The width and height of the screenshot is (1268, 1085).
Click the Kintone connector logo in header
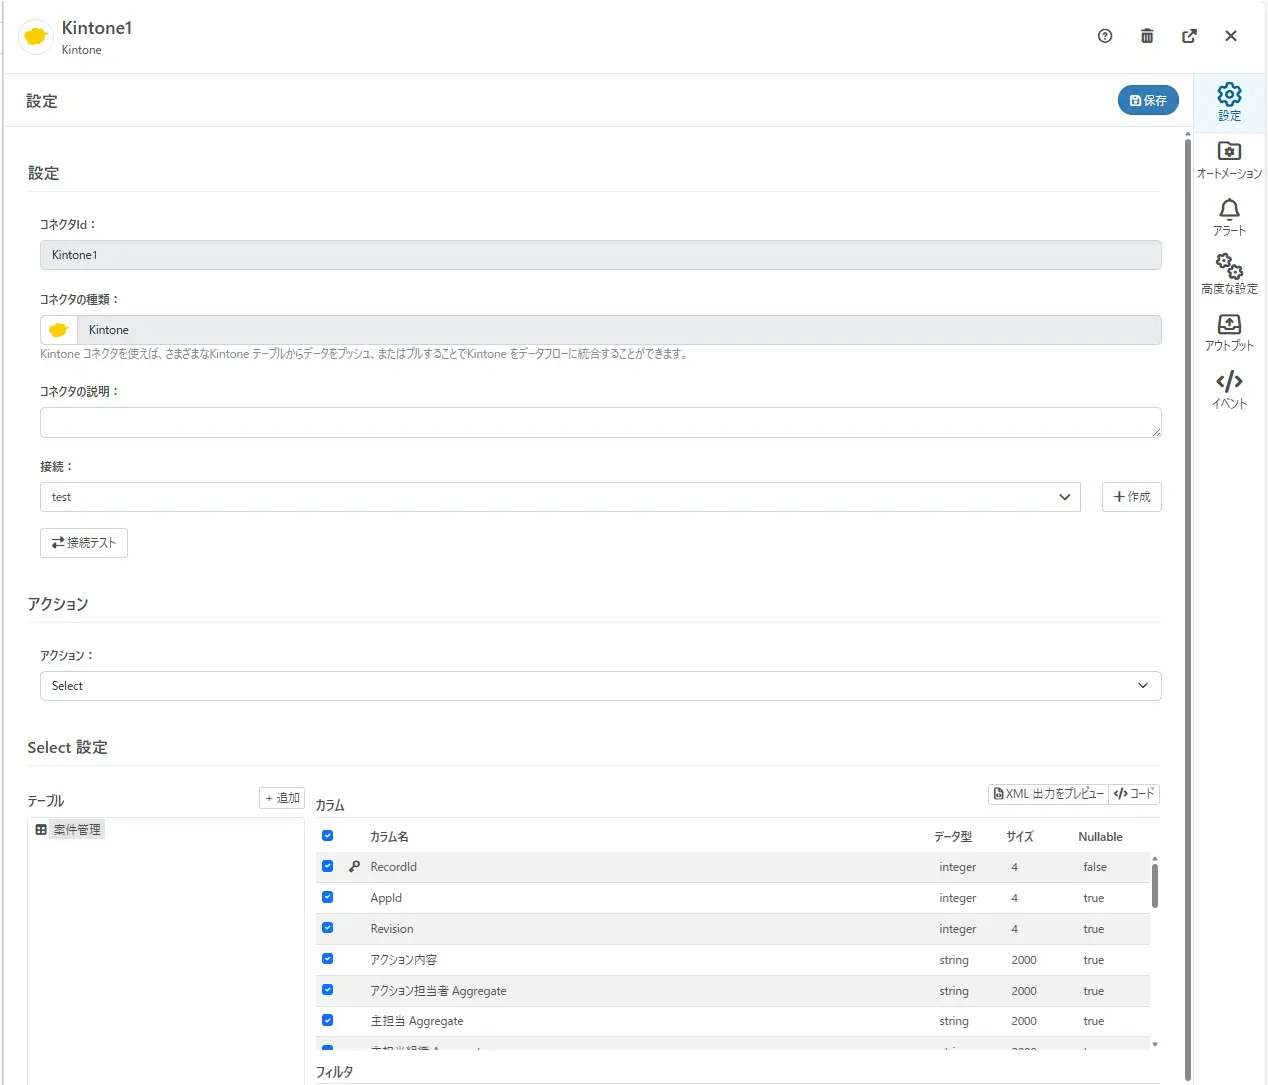coord(36,37)
